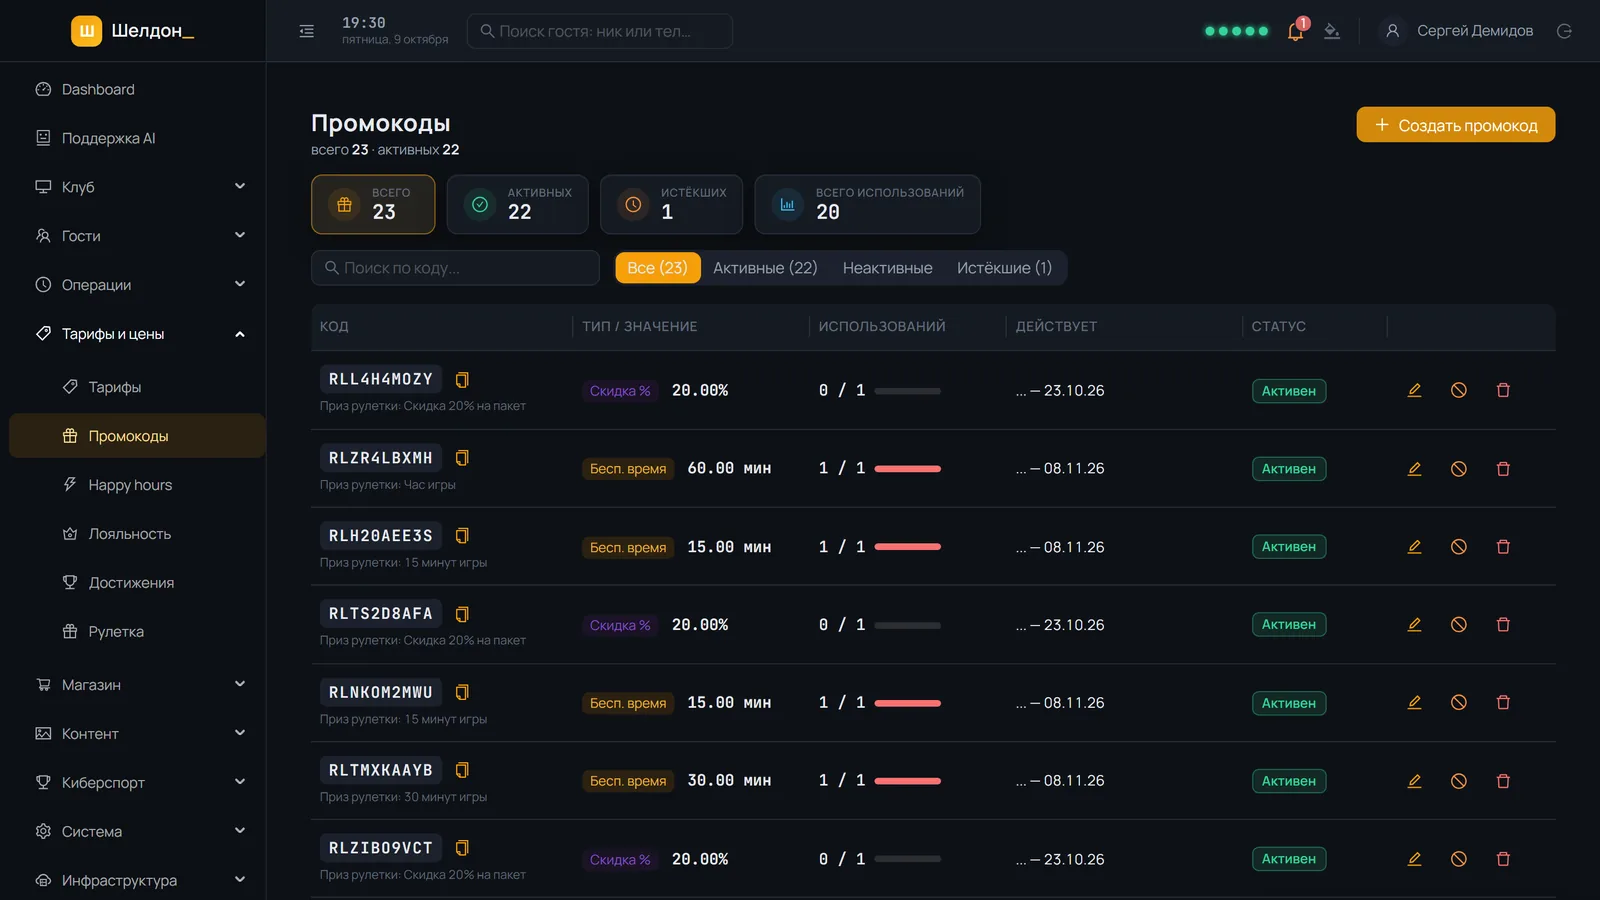
Task: Toggle the theme fill icon in header
Action: pyautogui.click(x=1332, y=31)
